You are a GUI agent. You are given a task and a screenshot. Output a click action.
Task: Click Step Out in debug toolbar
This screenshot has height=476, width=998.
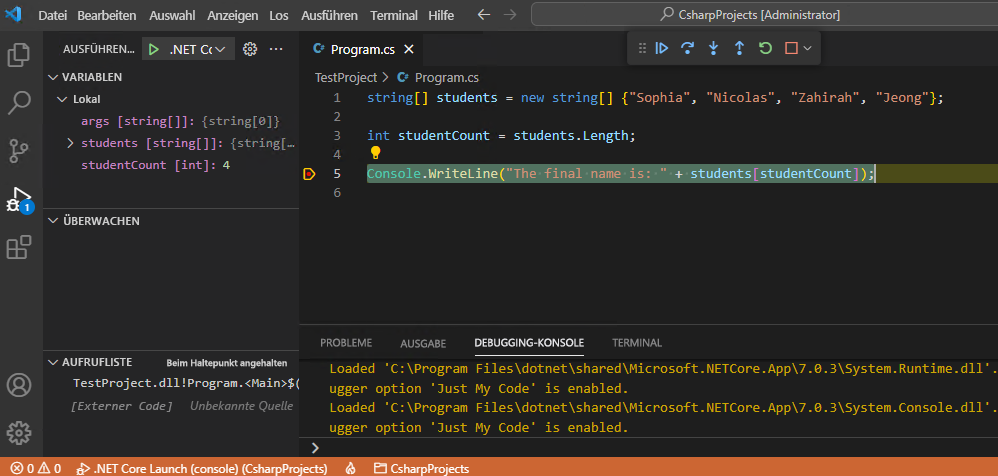[x=739, y=48]
